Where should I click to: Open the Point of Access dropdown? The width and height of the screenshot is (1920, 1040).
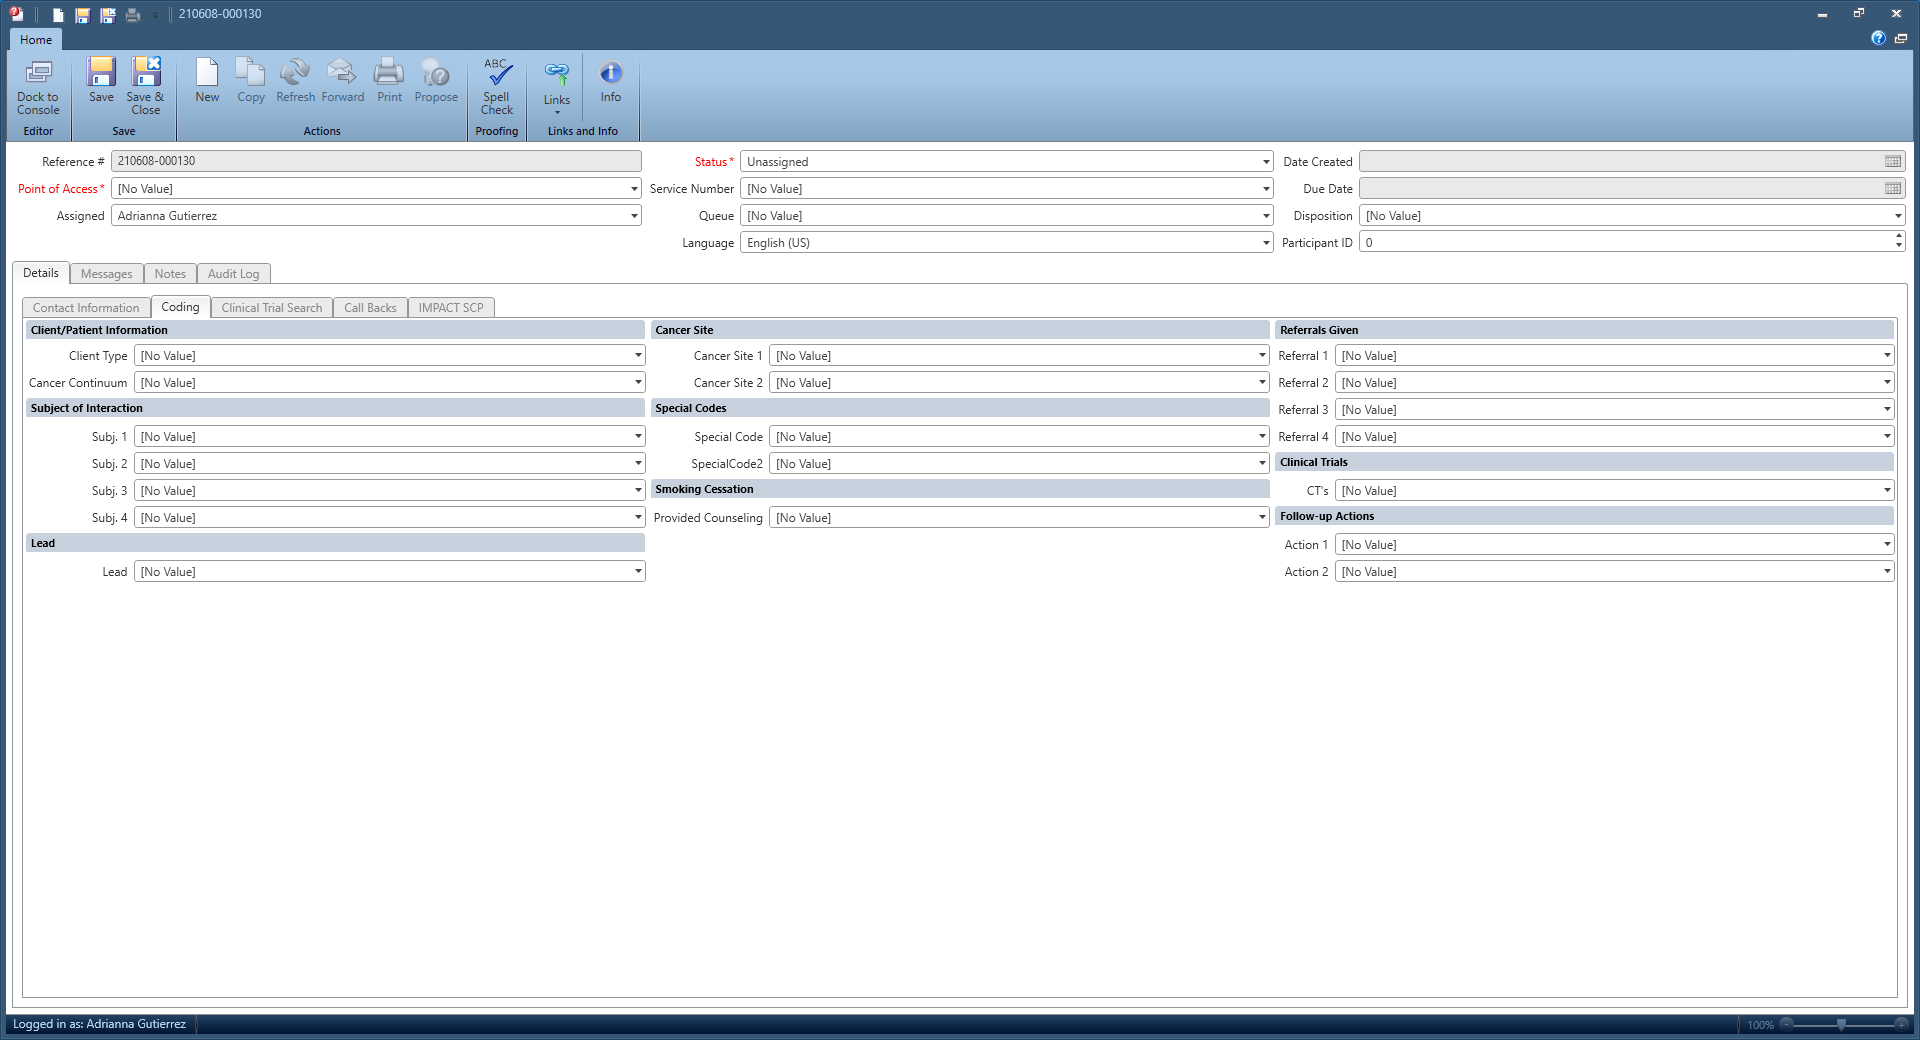[634, 189]
